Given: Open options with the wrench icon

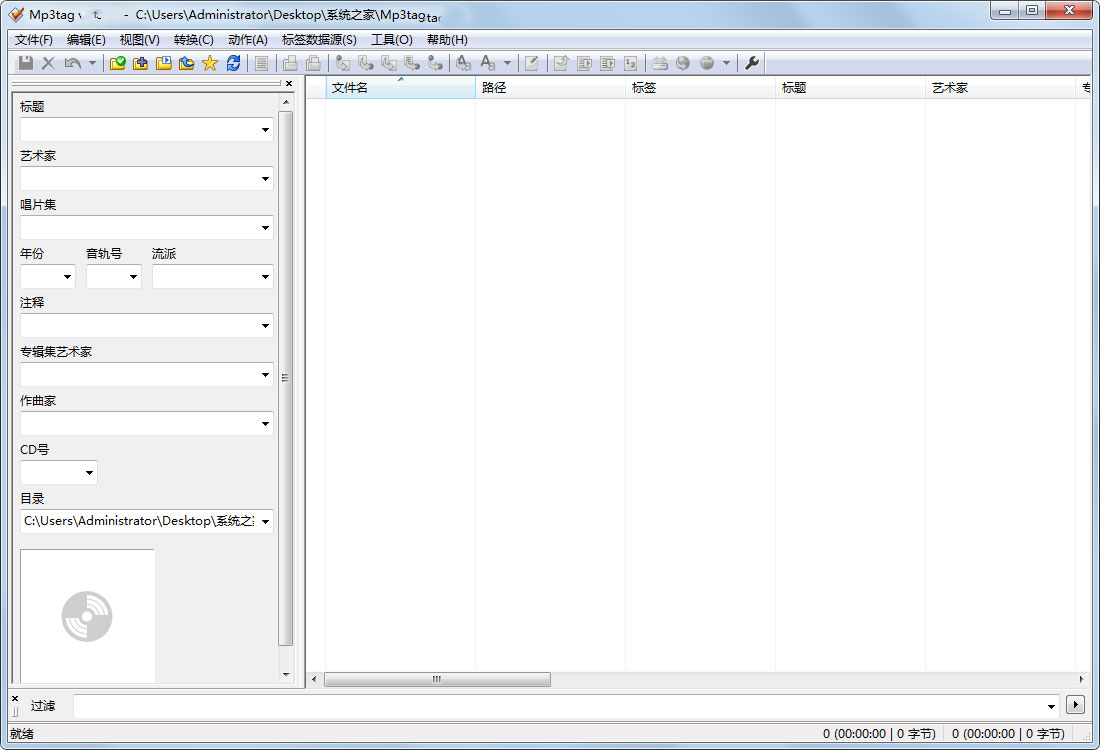Looking at the screenshot, I should (x=752, y=63).
